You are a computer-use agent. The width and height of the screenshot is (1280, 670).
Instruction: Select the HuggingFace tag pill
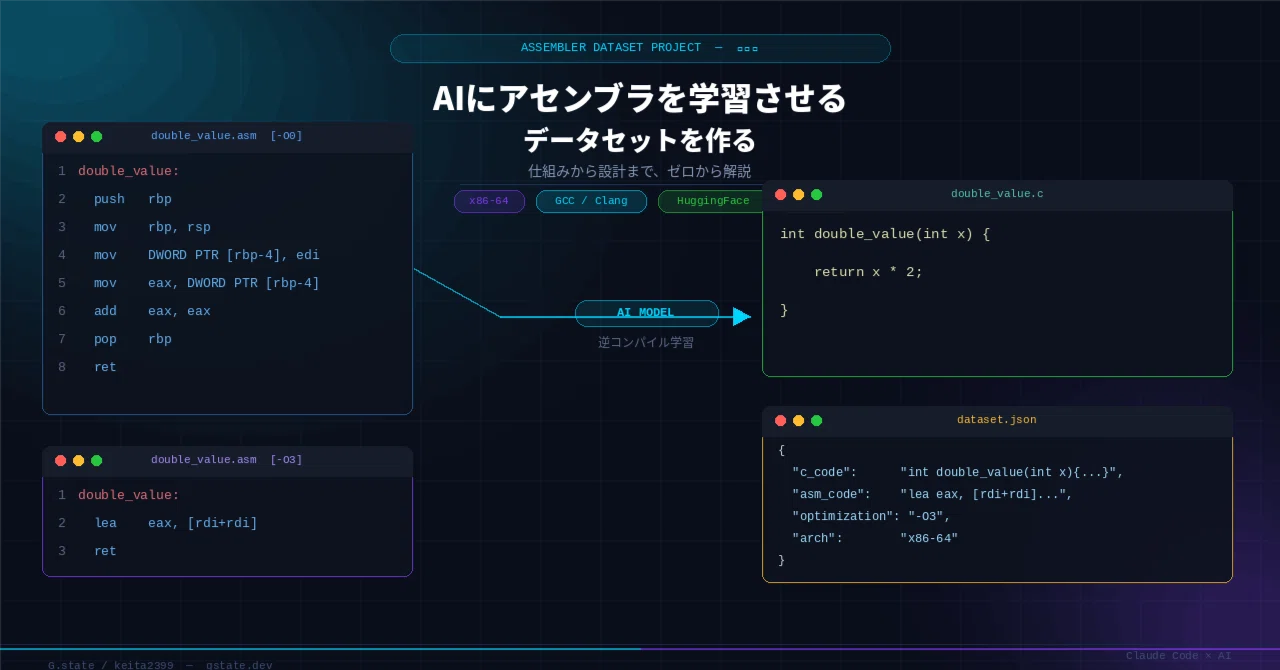point(712,201)
